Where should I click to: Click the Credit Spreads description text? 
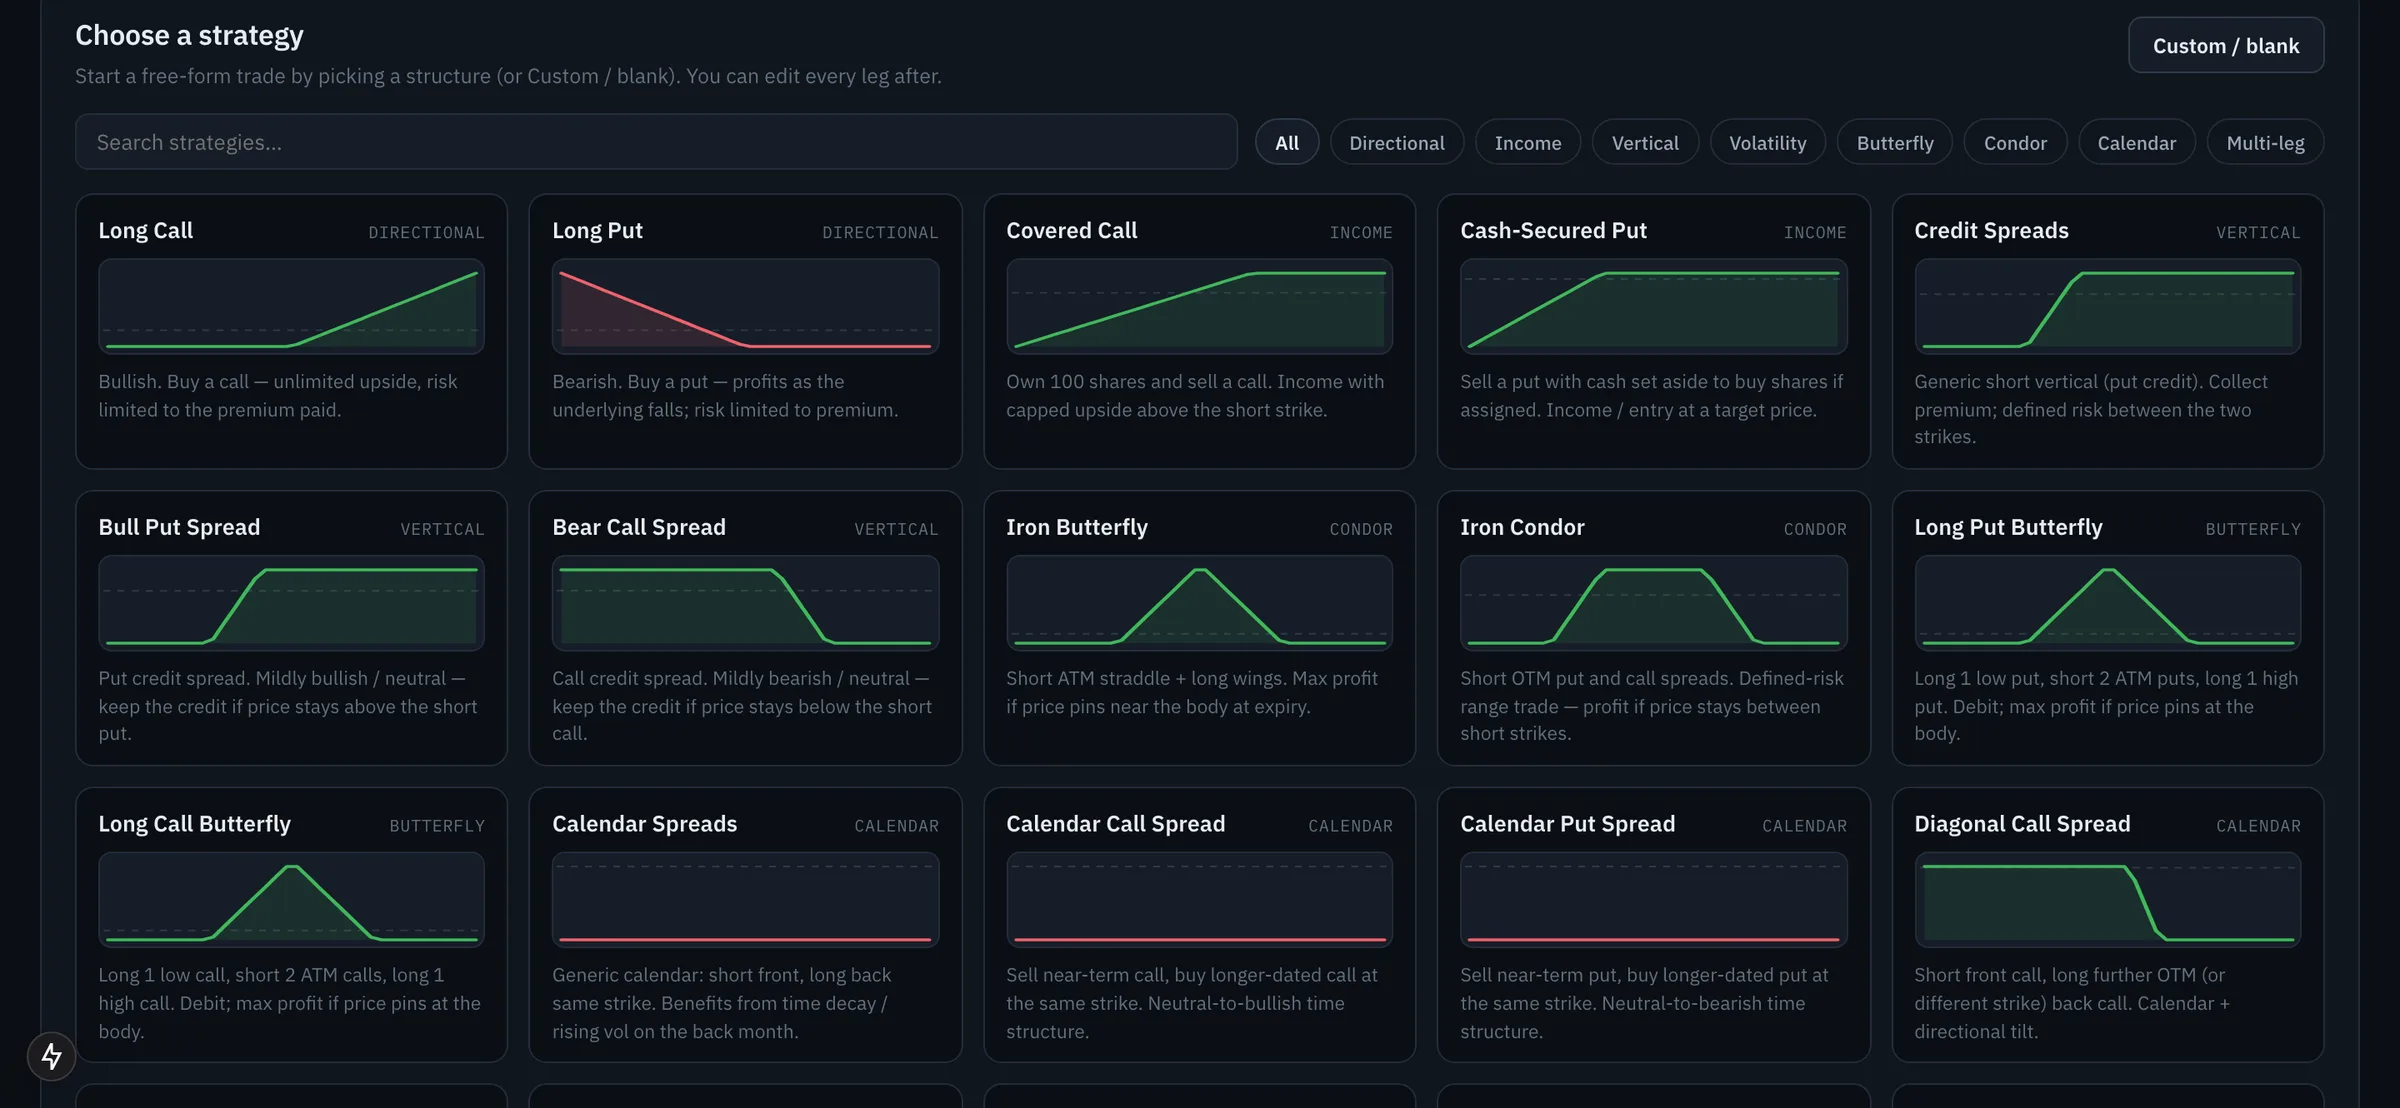coord(2091,409)
